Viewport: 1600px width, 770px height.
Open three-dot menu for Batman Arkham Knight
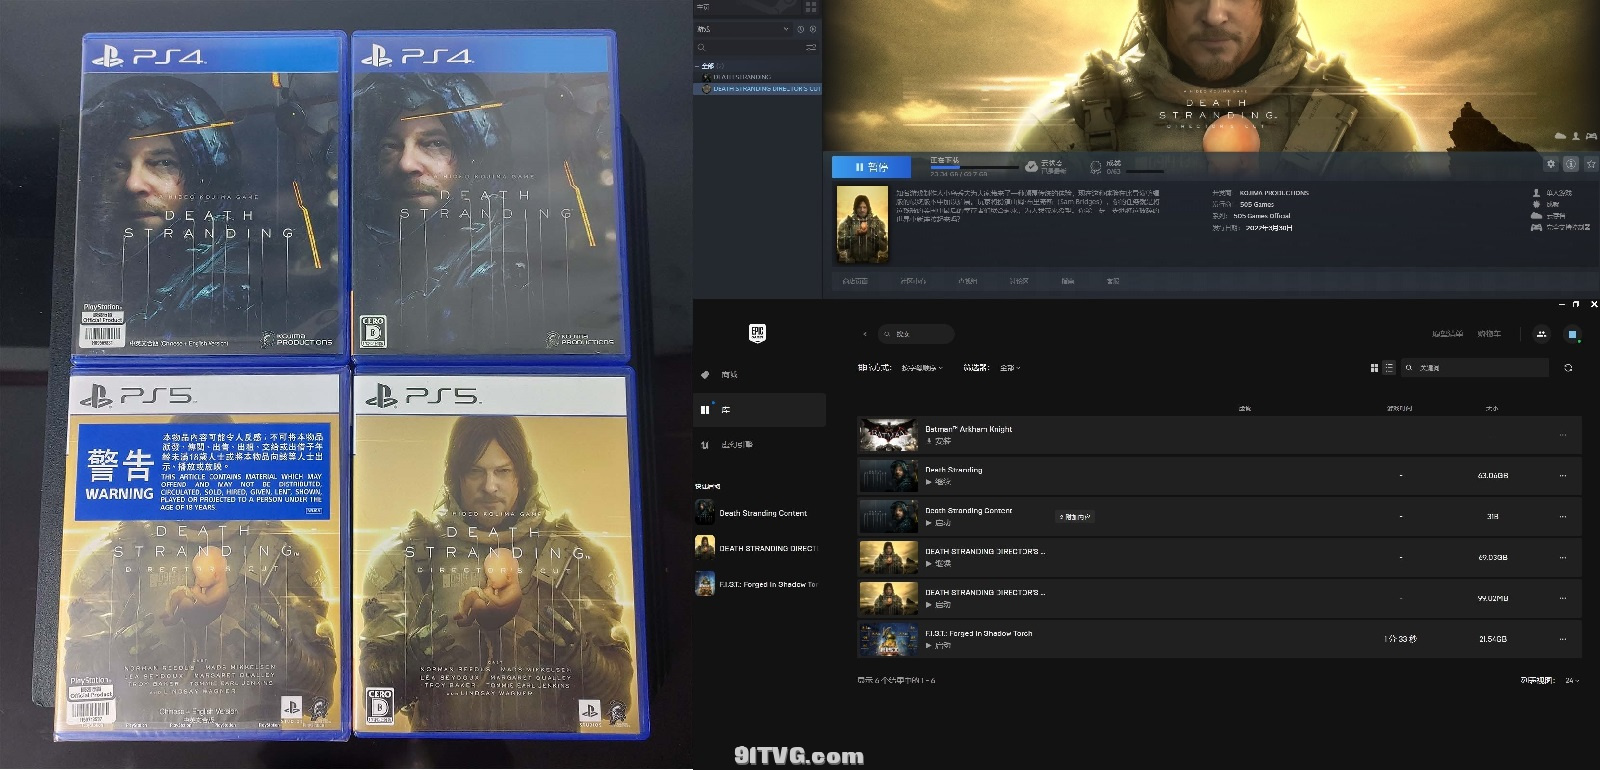point(1563,435)
